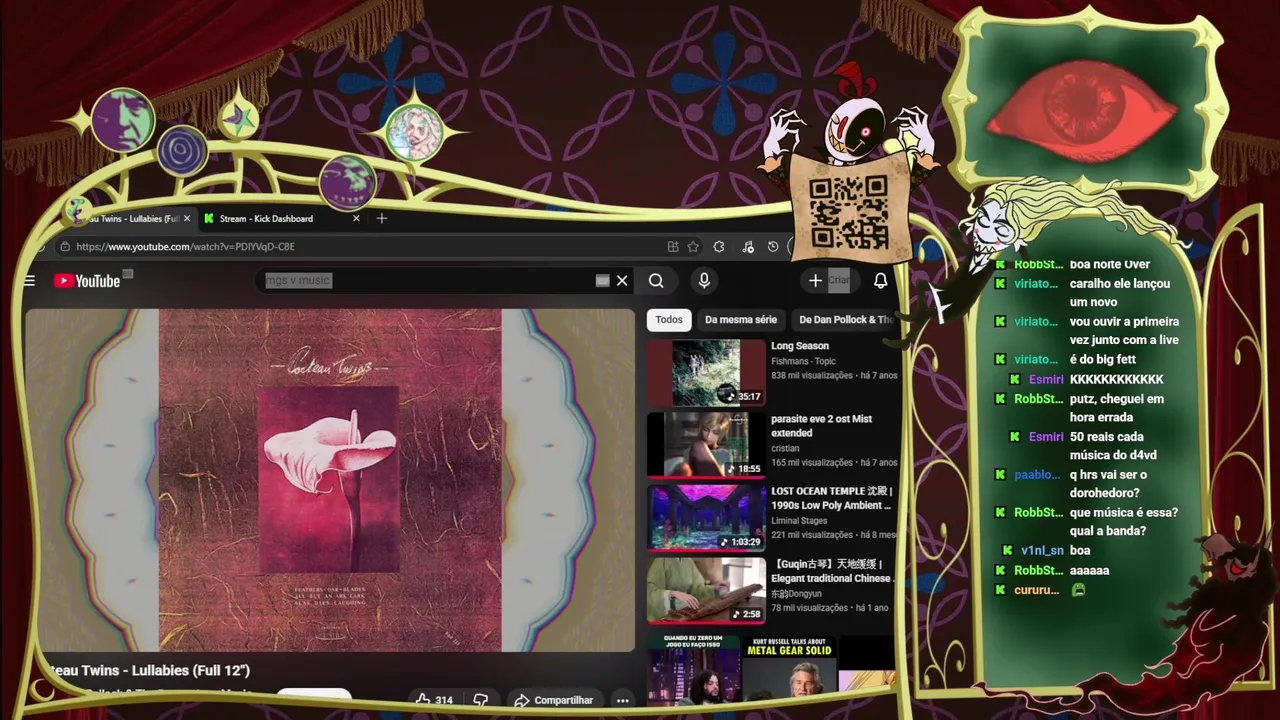Open the browser history clock icon
The image size is (1280, 720).
pyautogui.click(x=773, y=247)
